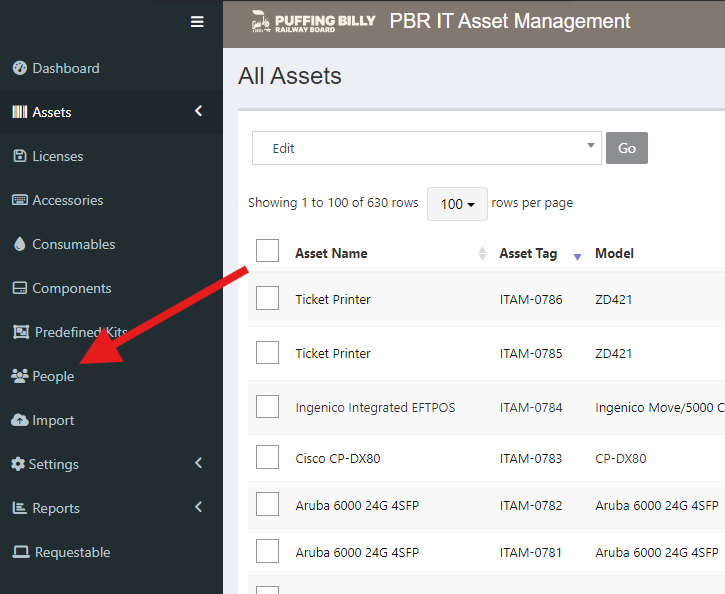This screenshot has height=594, width=725.
Task: Click the Settings gear icon
Action: pyautogui.click(x=18, y=464)
